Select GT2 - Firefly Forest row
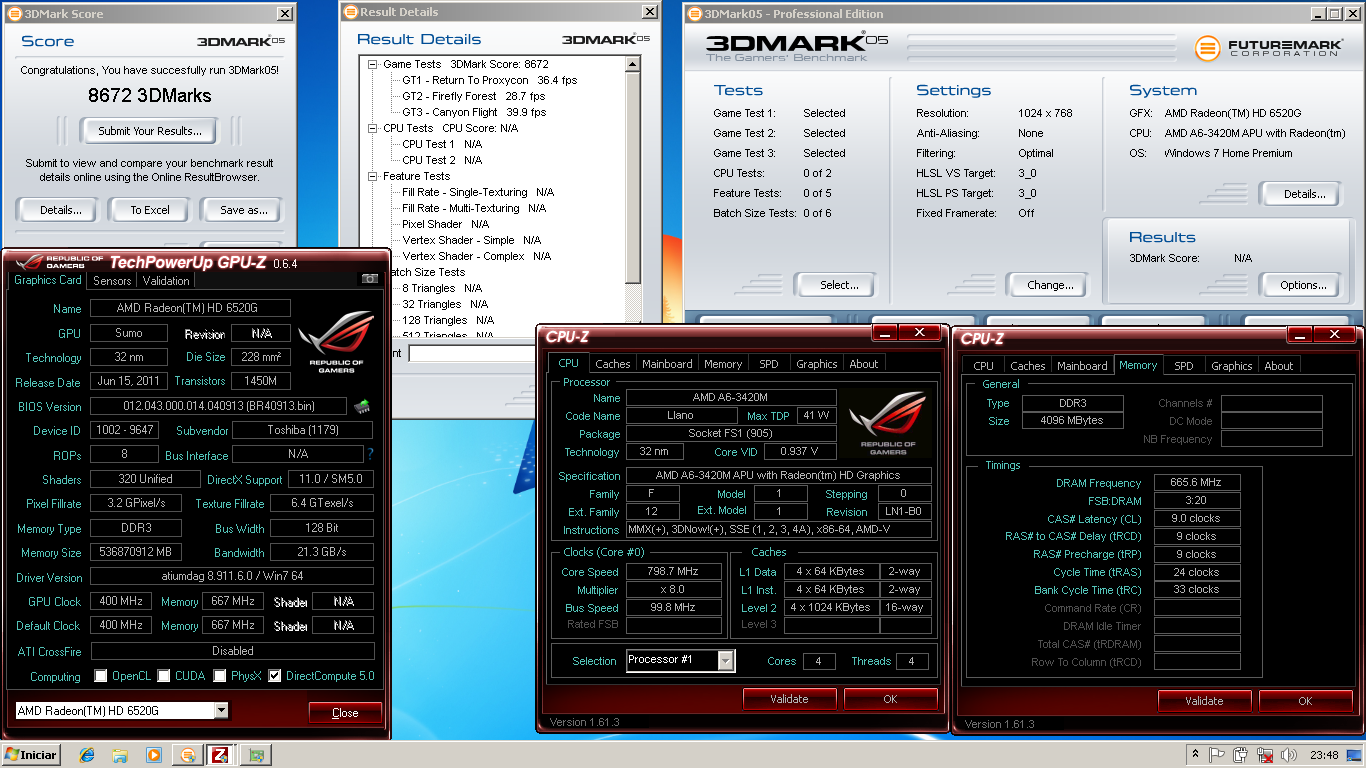Viewport: 1366px width, 768px height. click(x=473, y=96)
